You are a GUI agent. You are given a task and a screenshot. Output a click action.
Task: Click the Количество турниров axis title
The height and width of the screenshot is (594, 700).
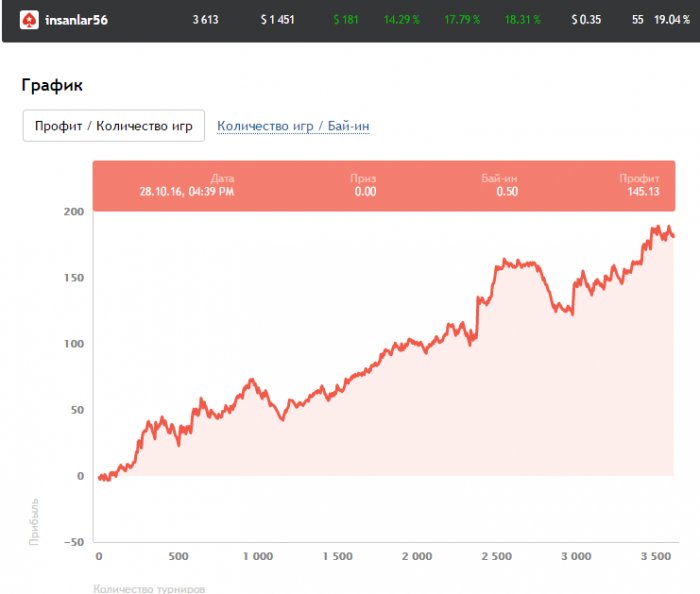point(148,588)
